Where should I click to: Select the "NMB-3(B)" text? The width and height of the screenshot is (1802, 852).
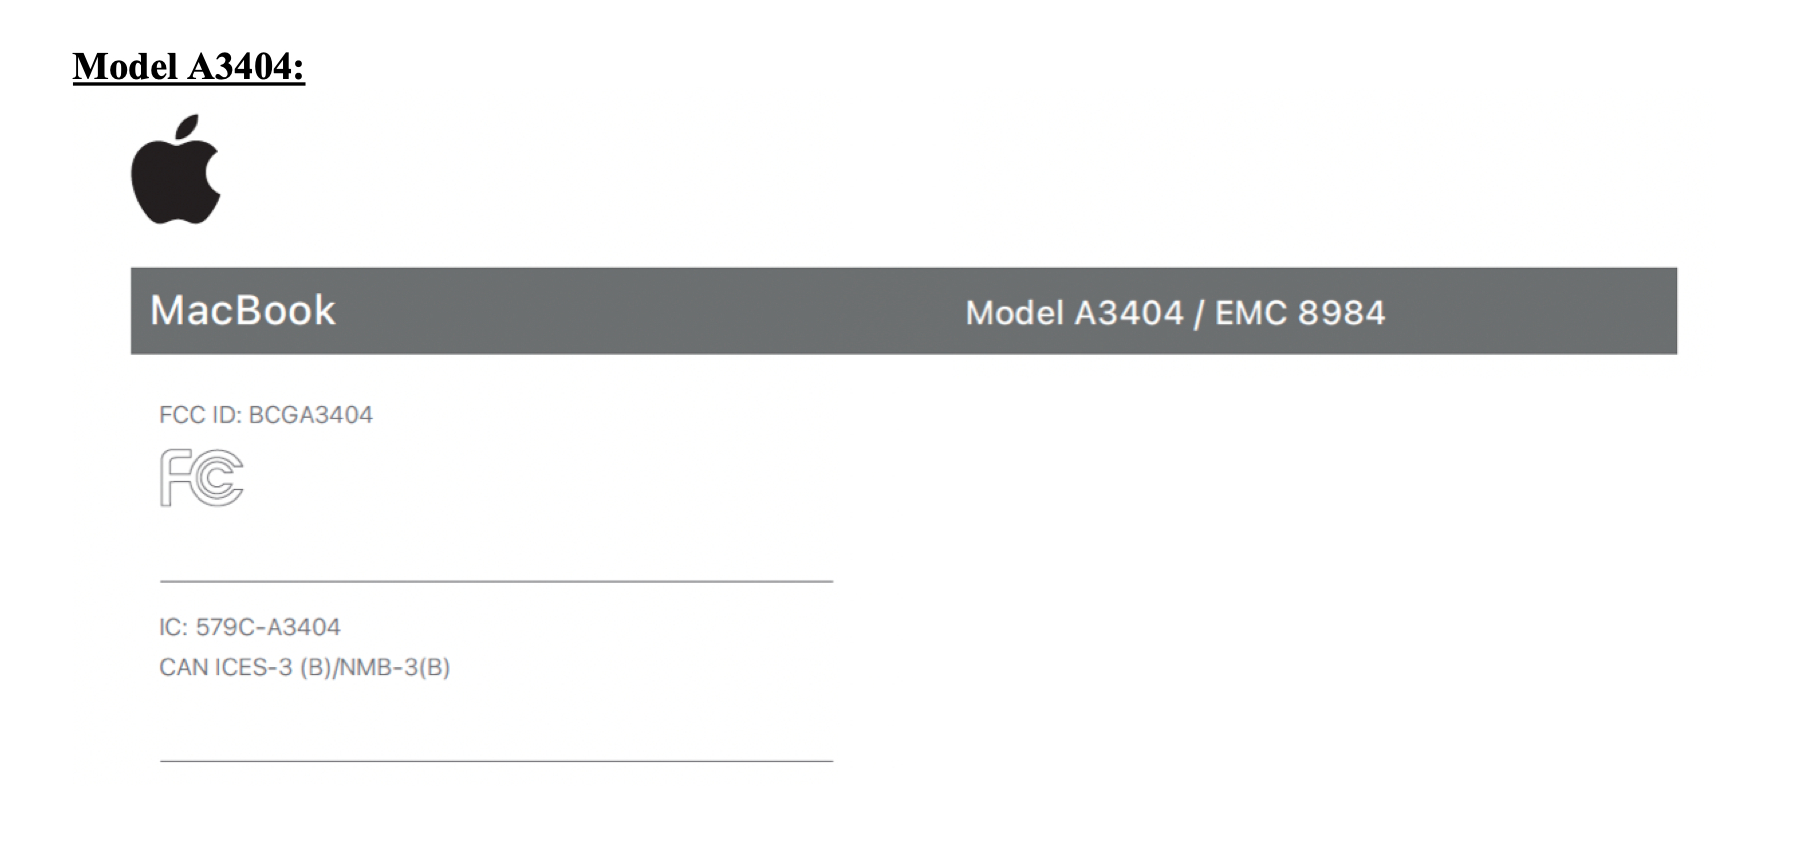395,667
